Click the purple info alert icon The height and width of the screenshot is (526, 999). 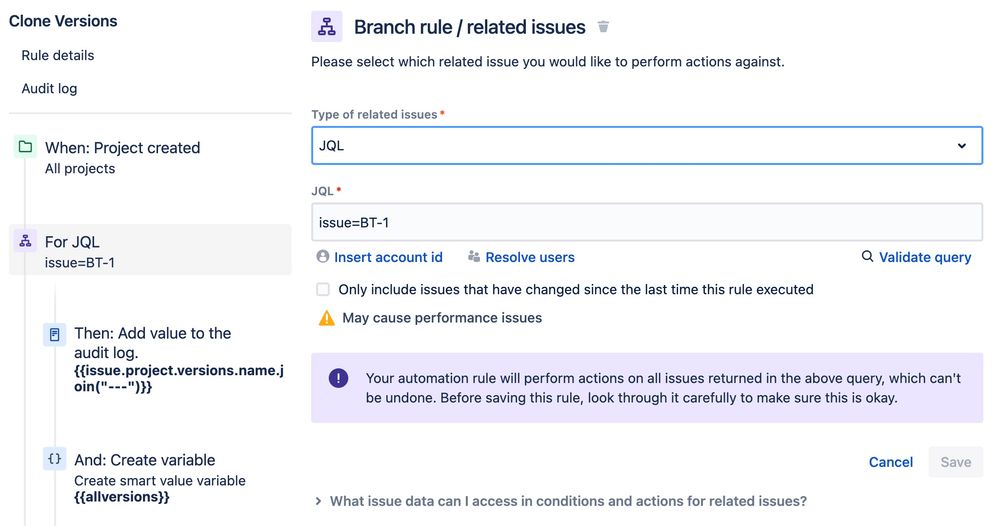coord(339,378)
